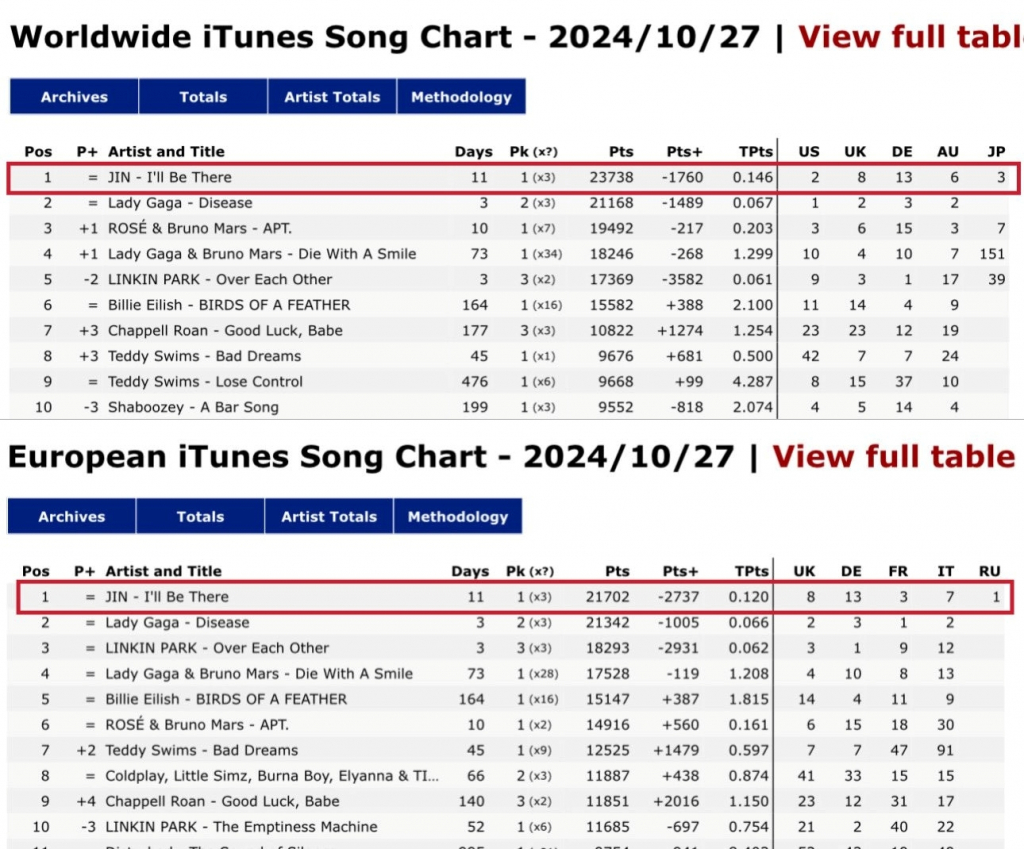
Task: Click LINKIN PARK - The Emptiness Machine entry
Action: [241, 827]
